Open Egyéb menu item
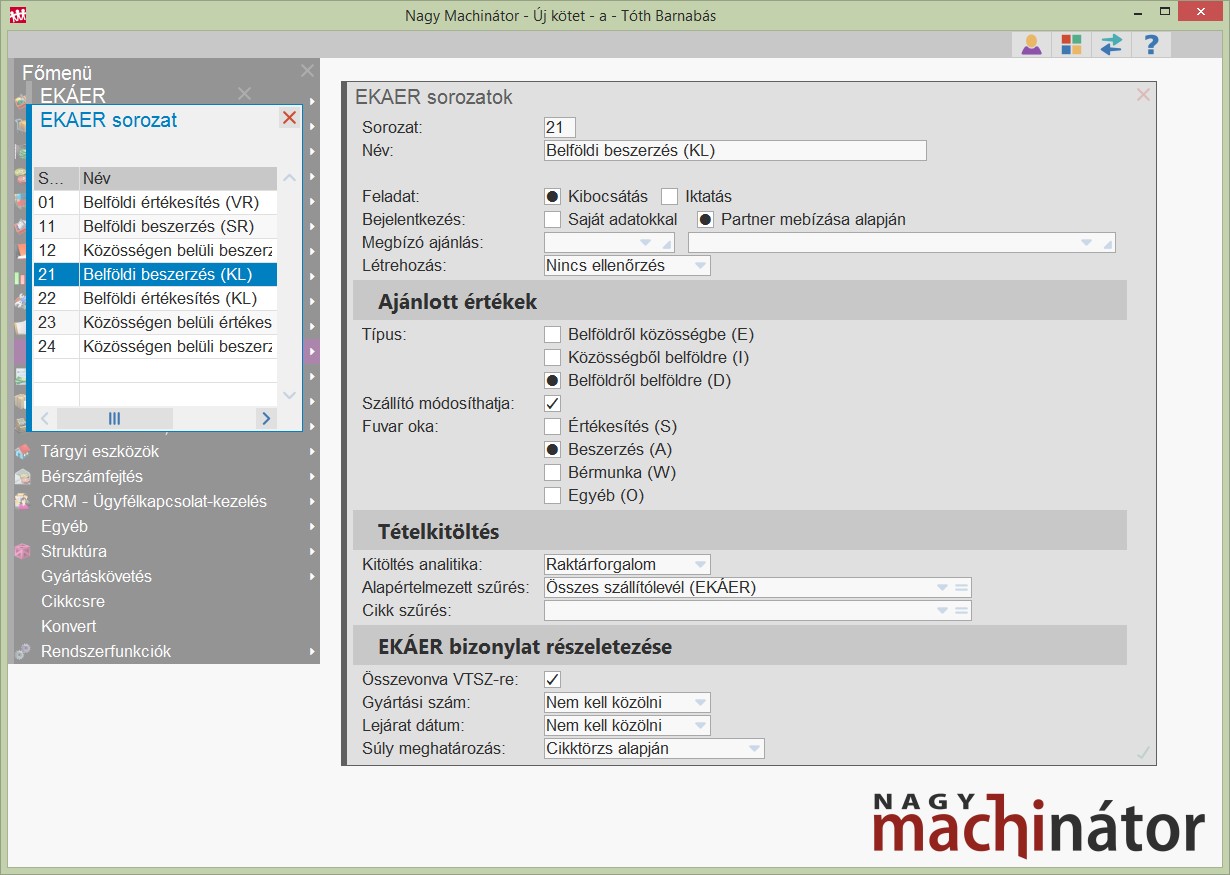The image size is (1230, 875). click(64, 527)
